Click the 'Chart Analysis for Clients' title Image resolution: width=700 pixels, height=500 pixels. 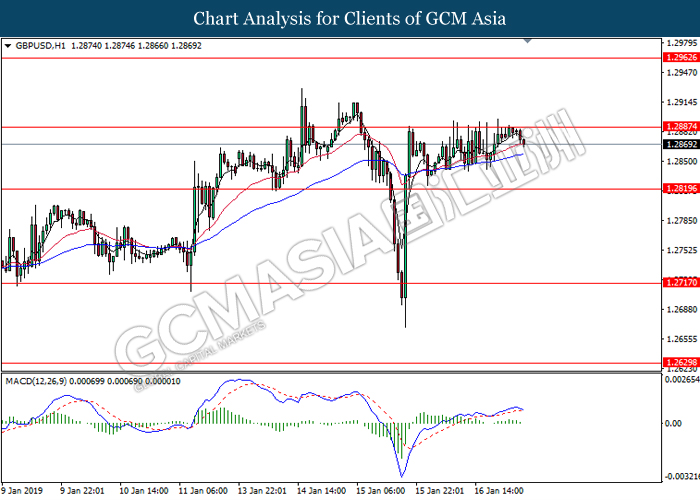(x=349, y=18)
